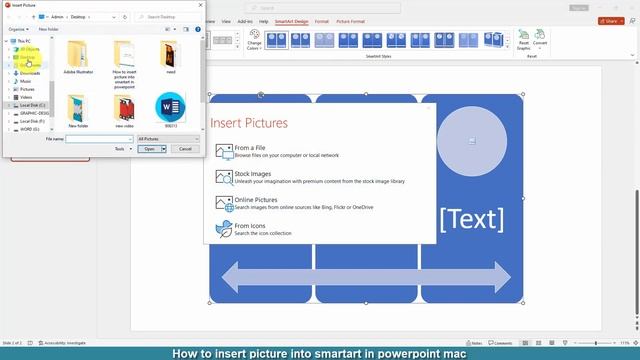Switch to the SmartArt Design tab

point(291,21)
